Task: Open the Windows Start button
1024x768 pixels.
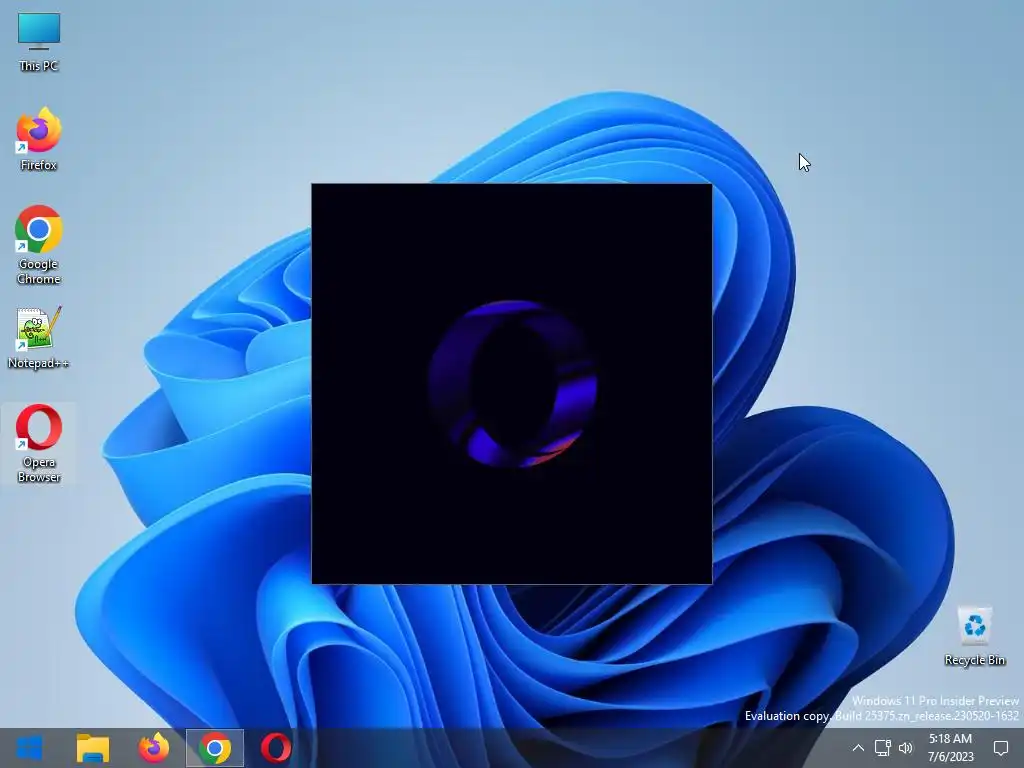Action: pos(29,748)
